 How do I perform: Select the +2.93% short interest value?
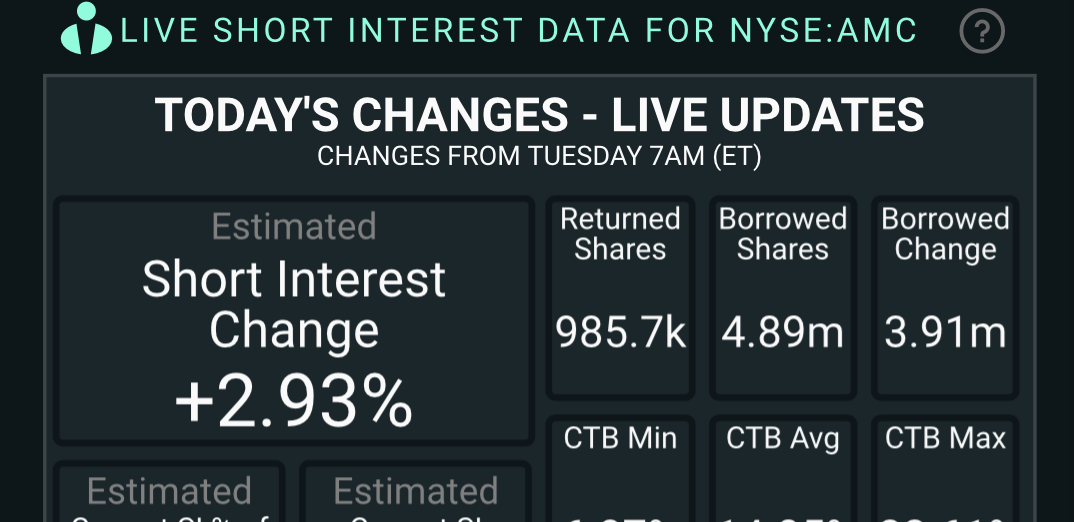click(x=294, y=402)
